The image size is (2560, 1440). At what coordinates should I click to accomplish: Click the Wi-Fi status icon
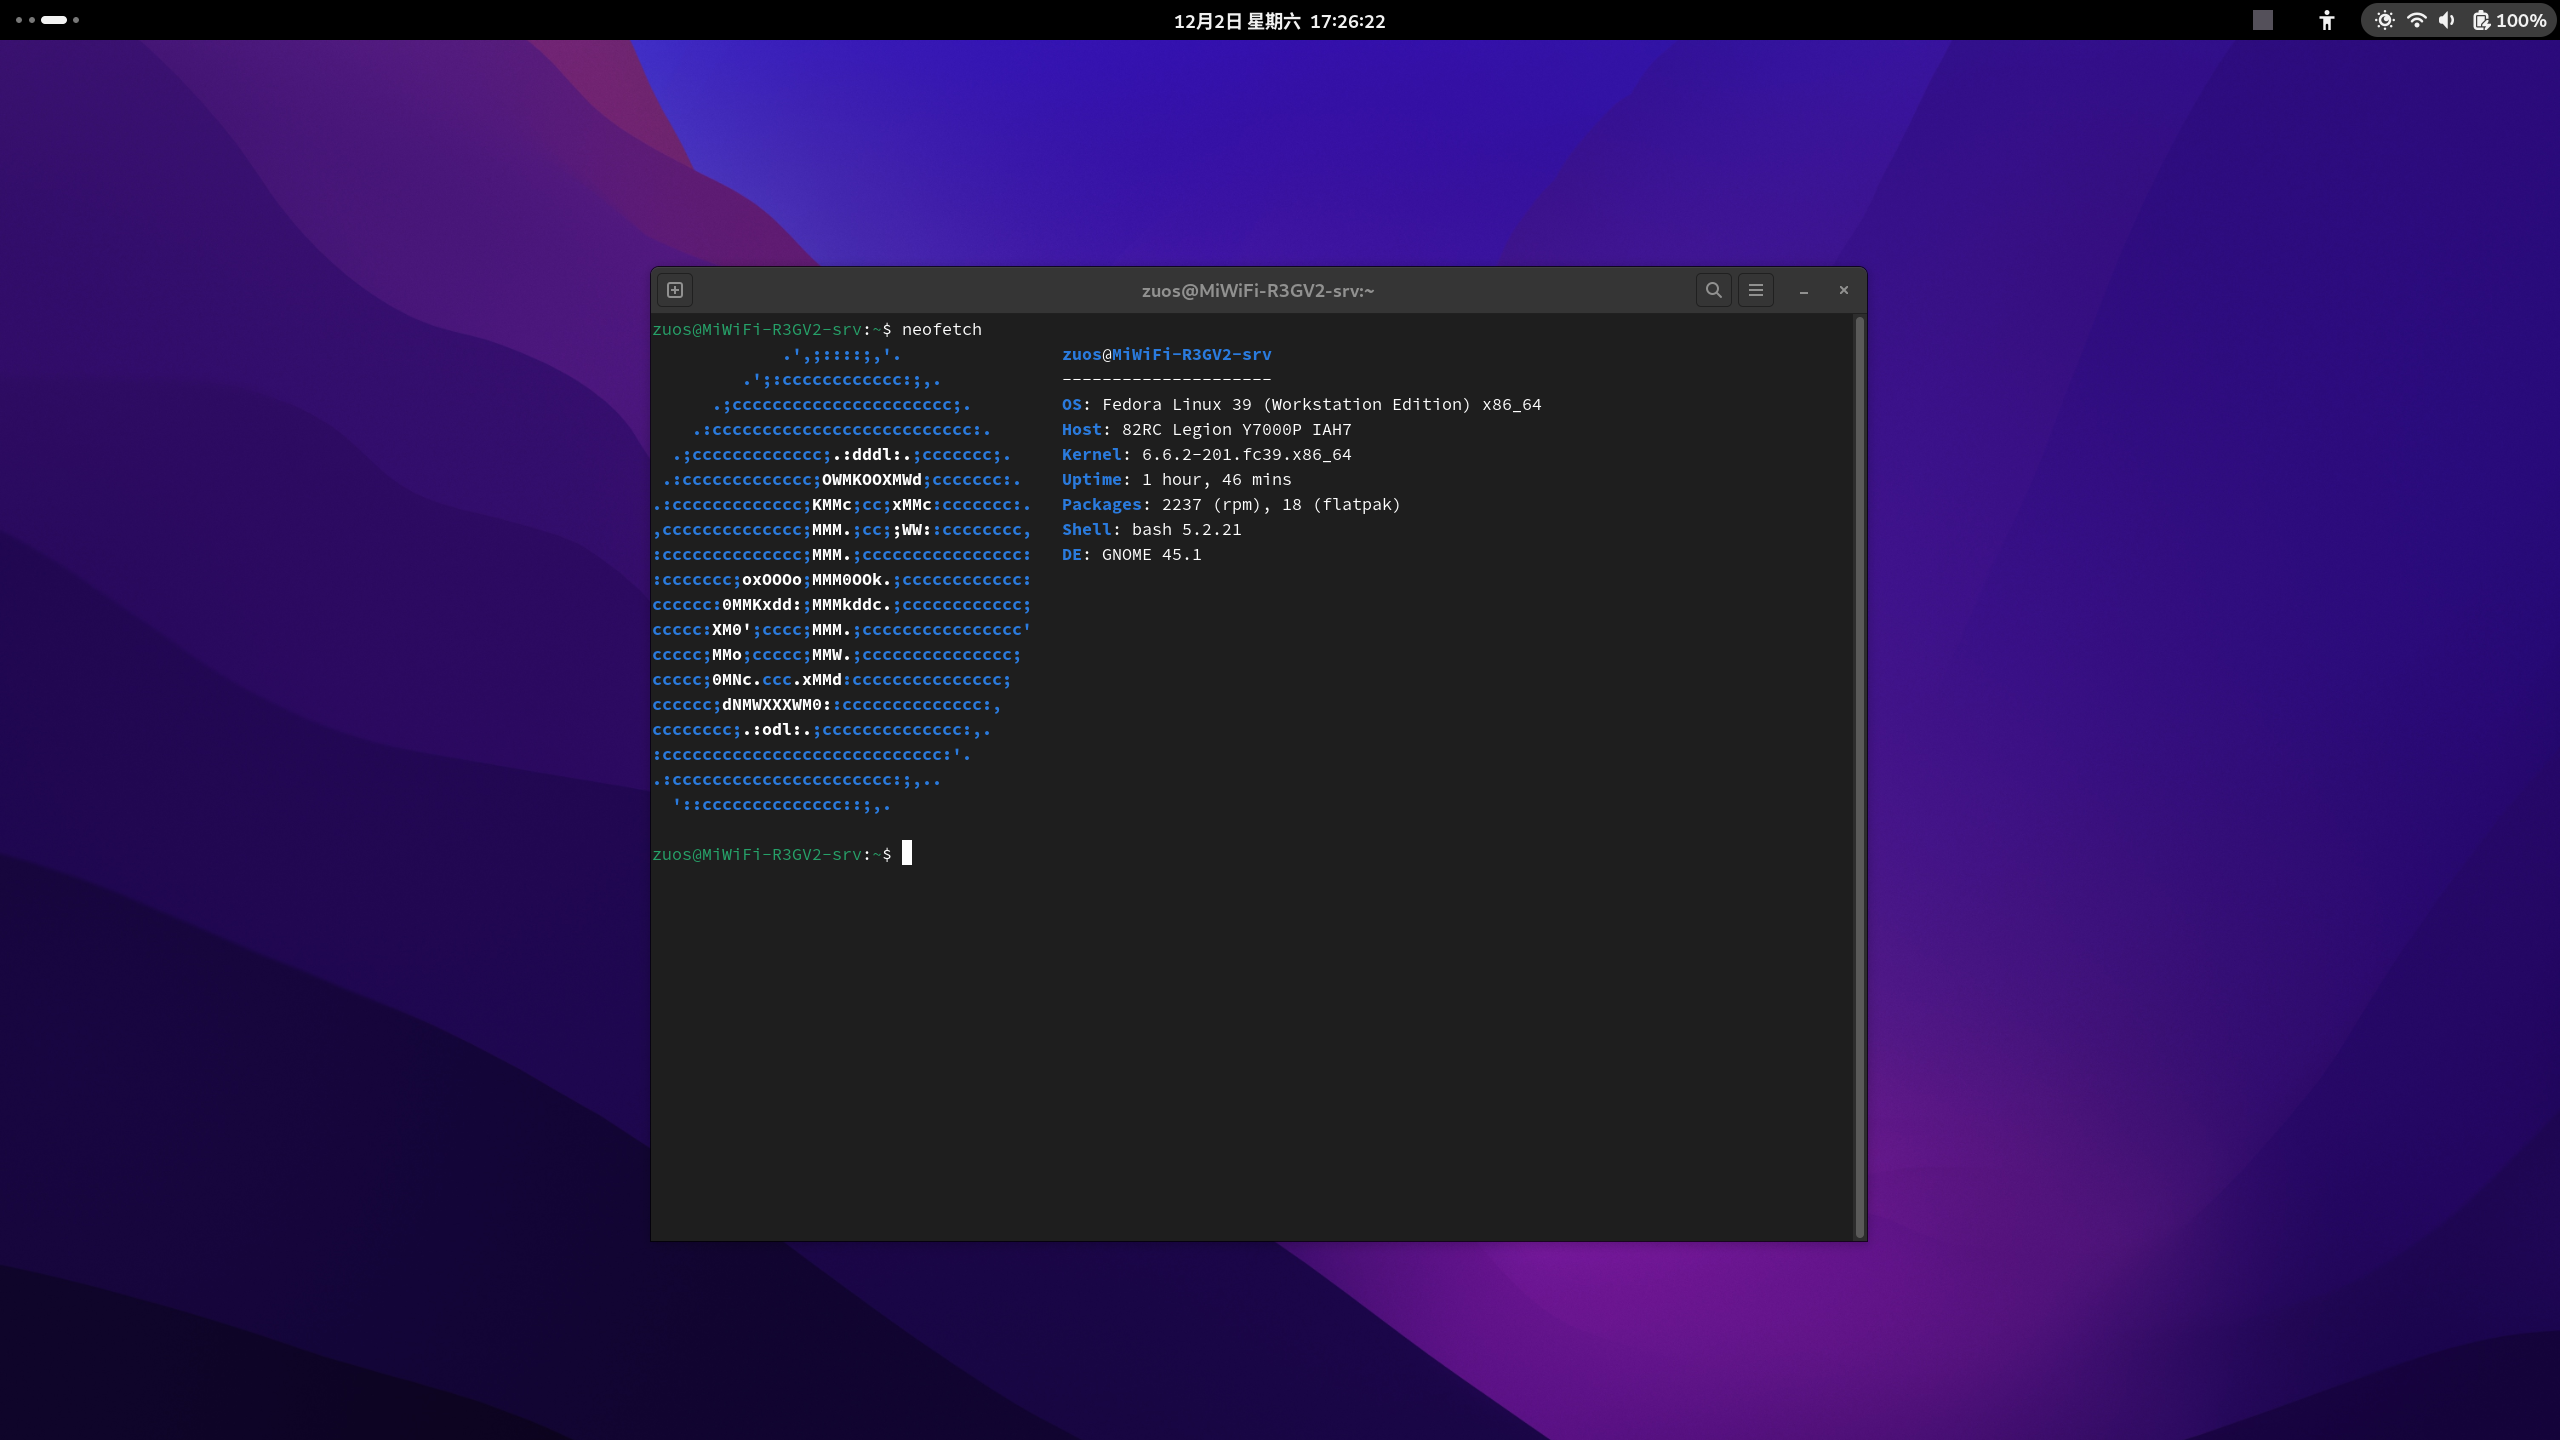(2416, 20)
